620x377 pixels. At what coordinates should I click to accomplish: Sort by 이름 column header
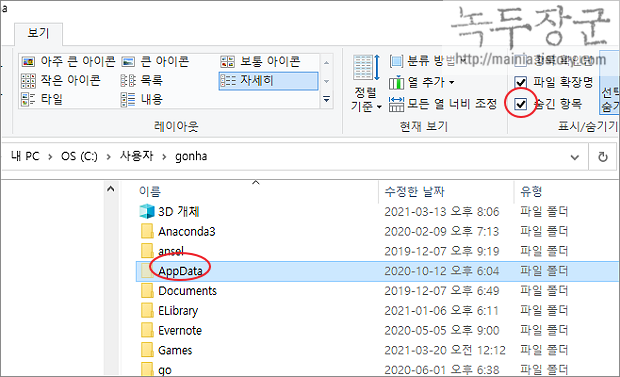(x=149, y=192)
